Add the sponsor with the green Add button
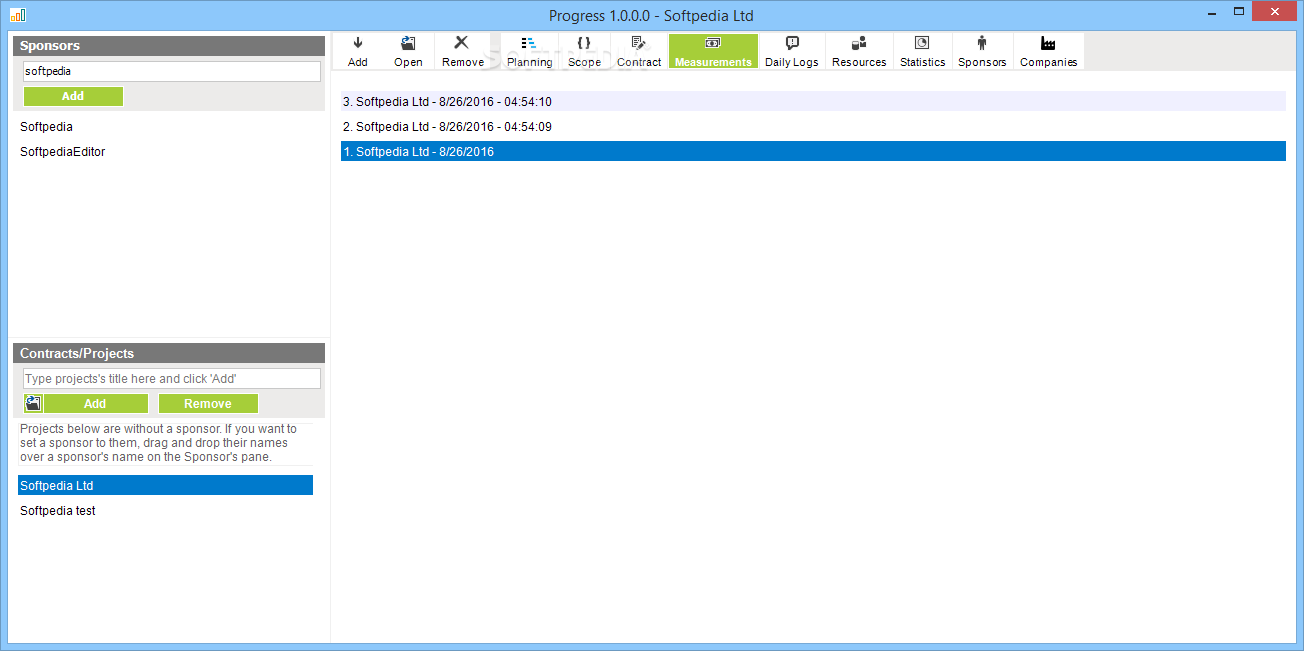1304x651 pixels. (x=73, y=96)
